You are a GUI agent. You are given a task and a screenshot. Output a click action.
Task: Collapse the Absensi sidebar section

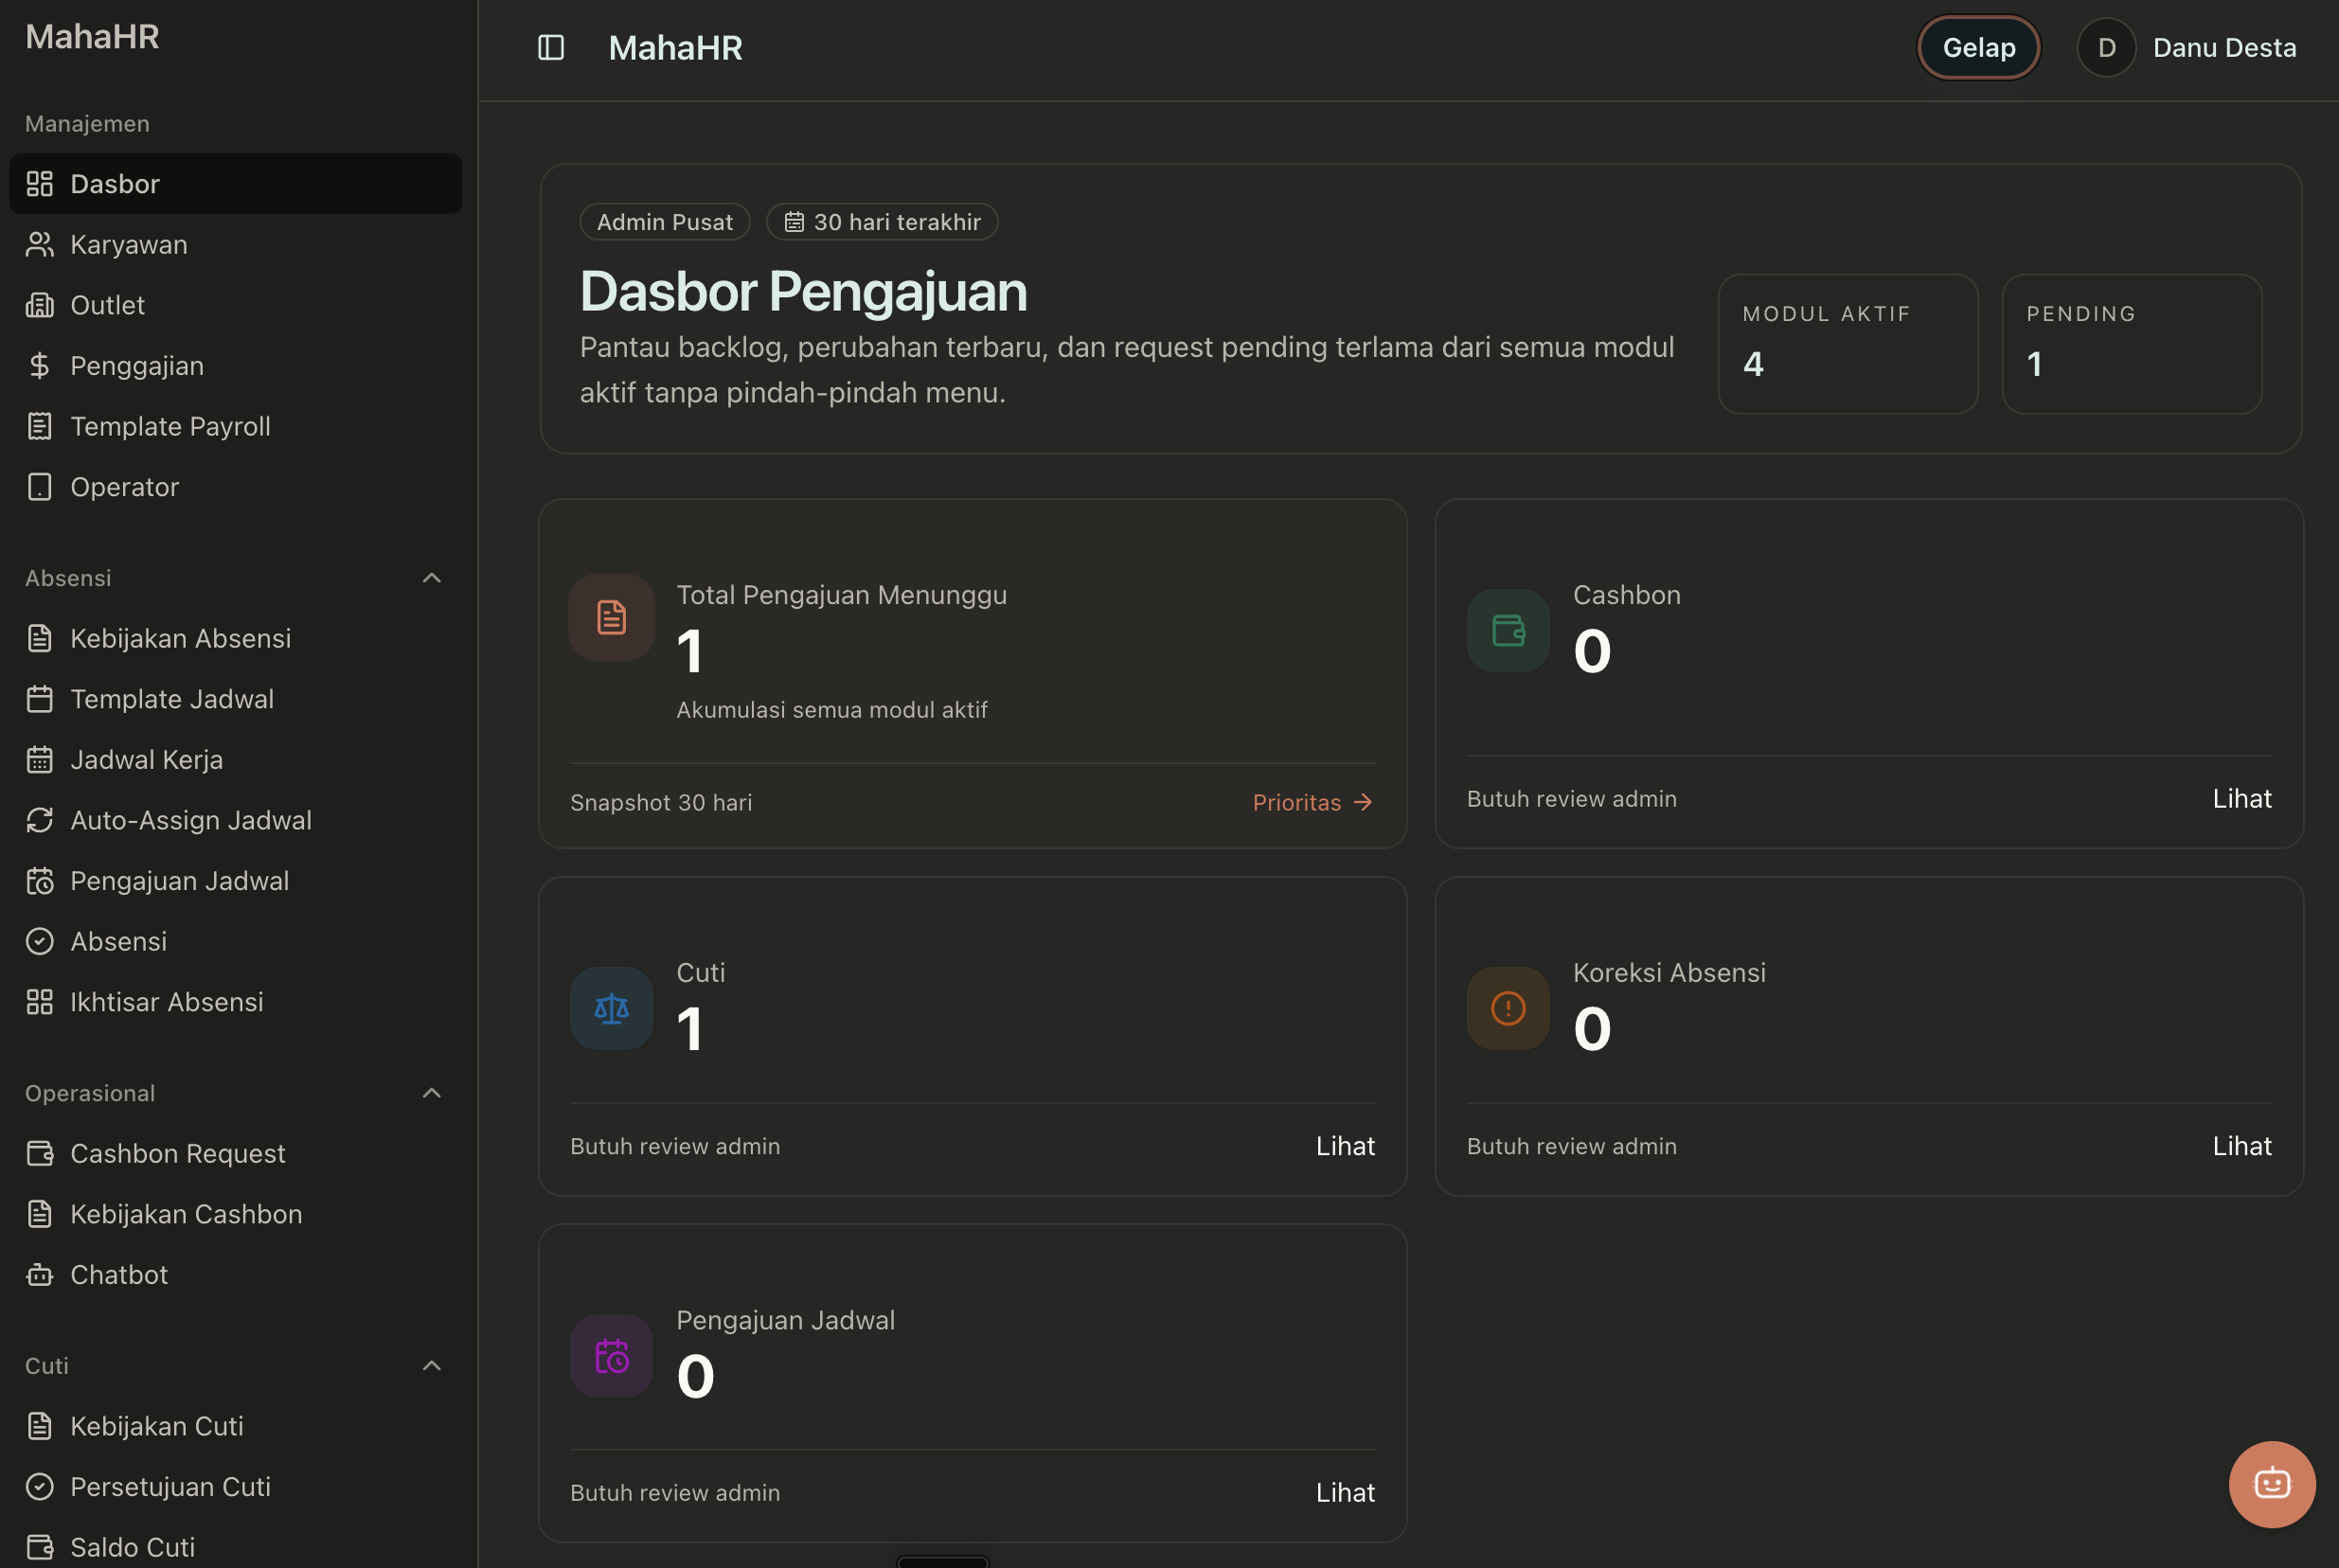pyautogui.click(x=432, y=578)
